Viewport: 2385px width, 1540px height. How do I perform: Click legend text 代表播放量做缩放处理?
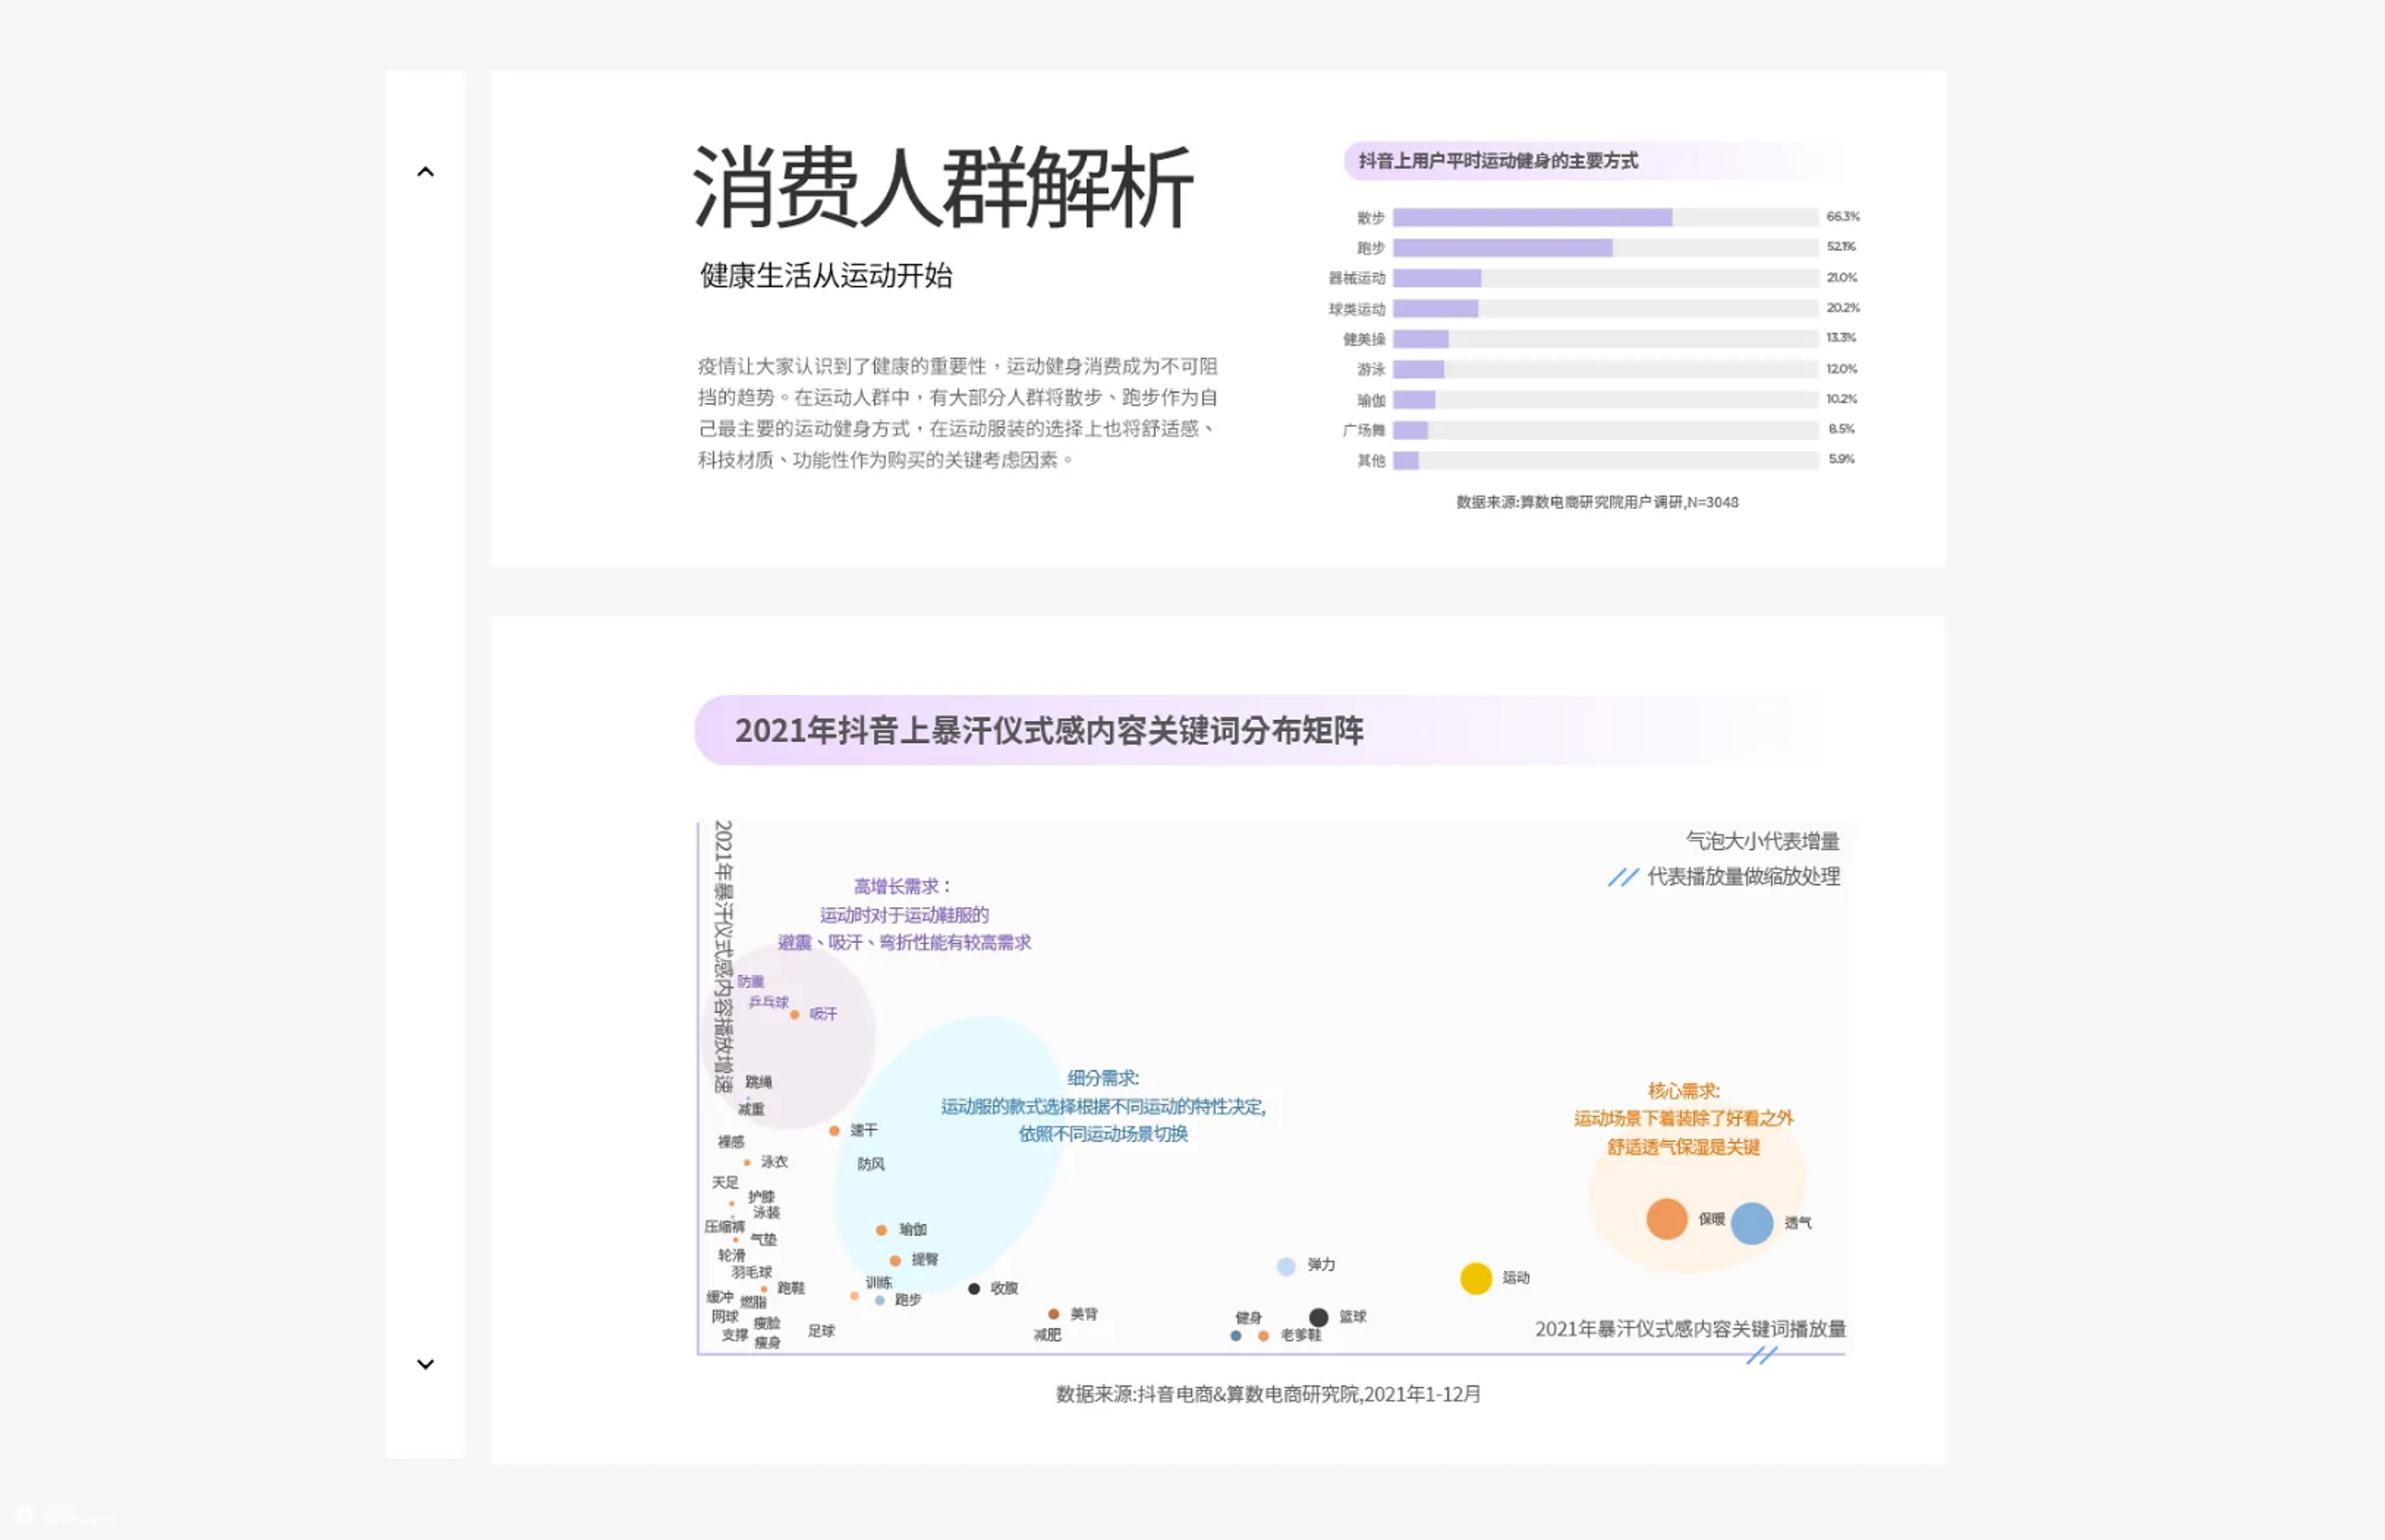tap(1743, 877)
